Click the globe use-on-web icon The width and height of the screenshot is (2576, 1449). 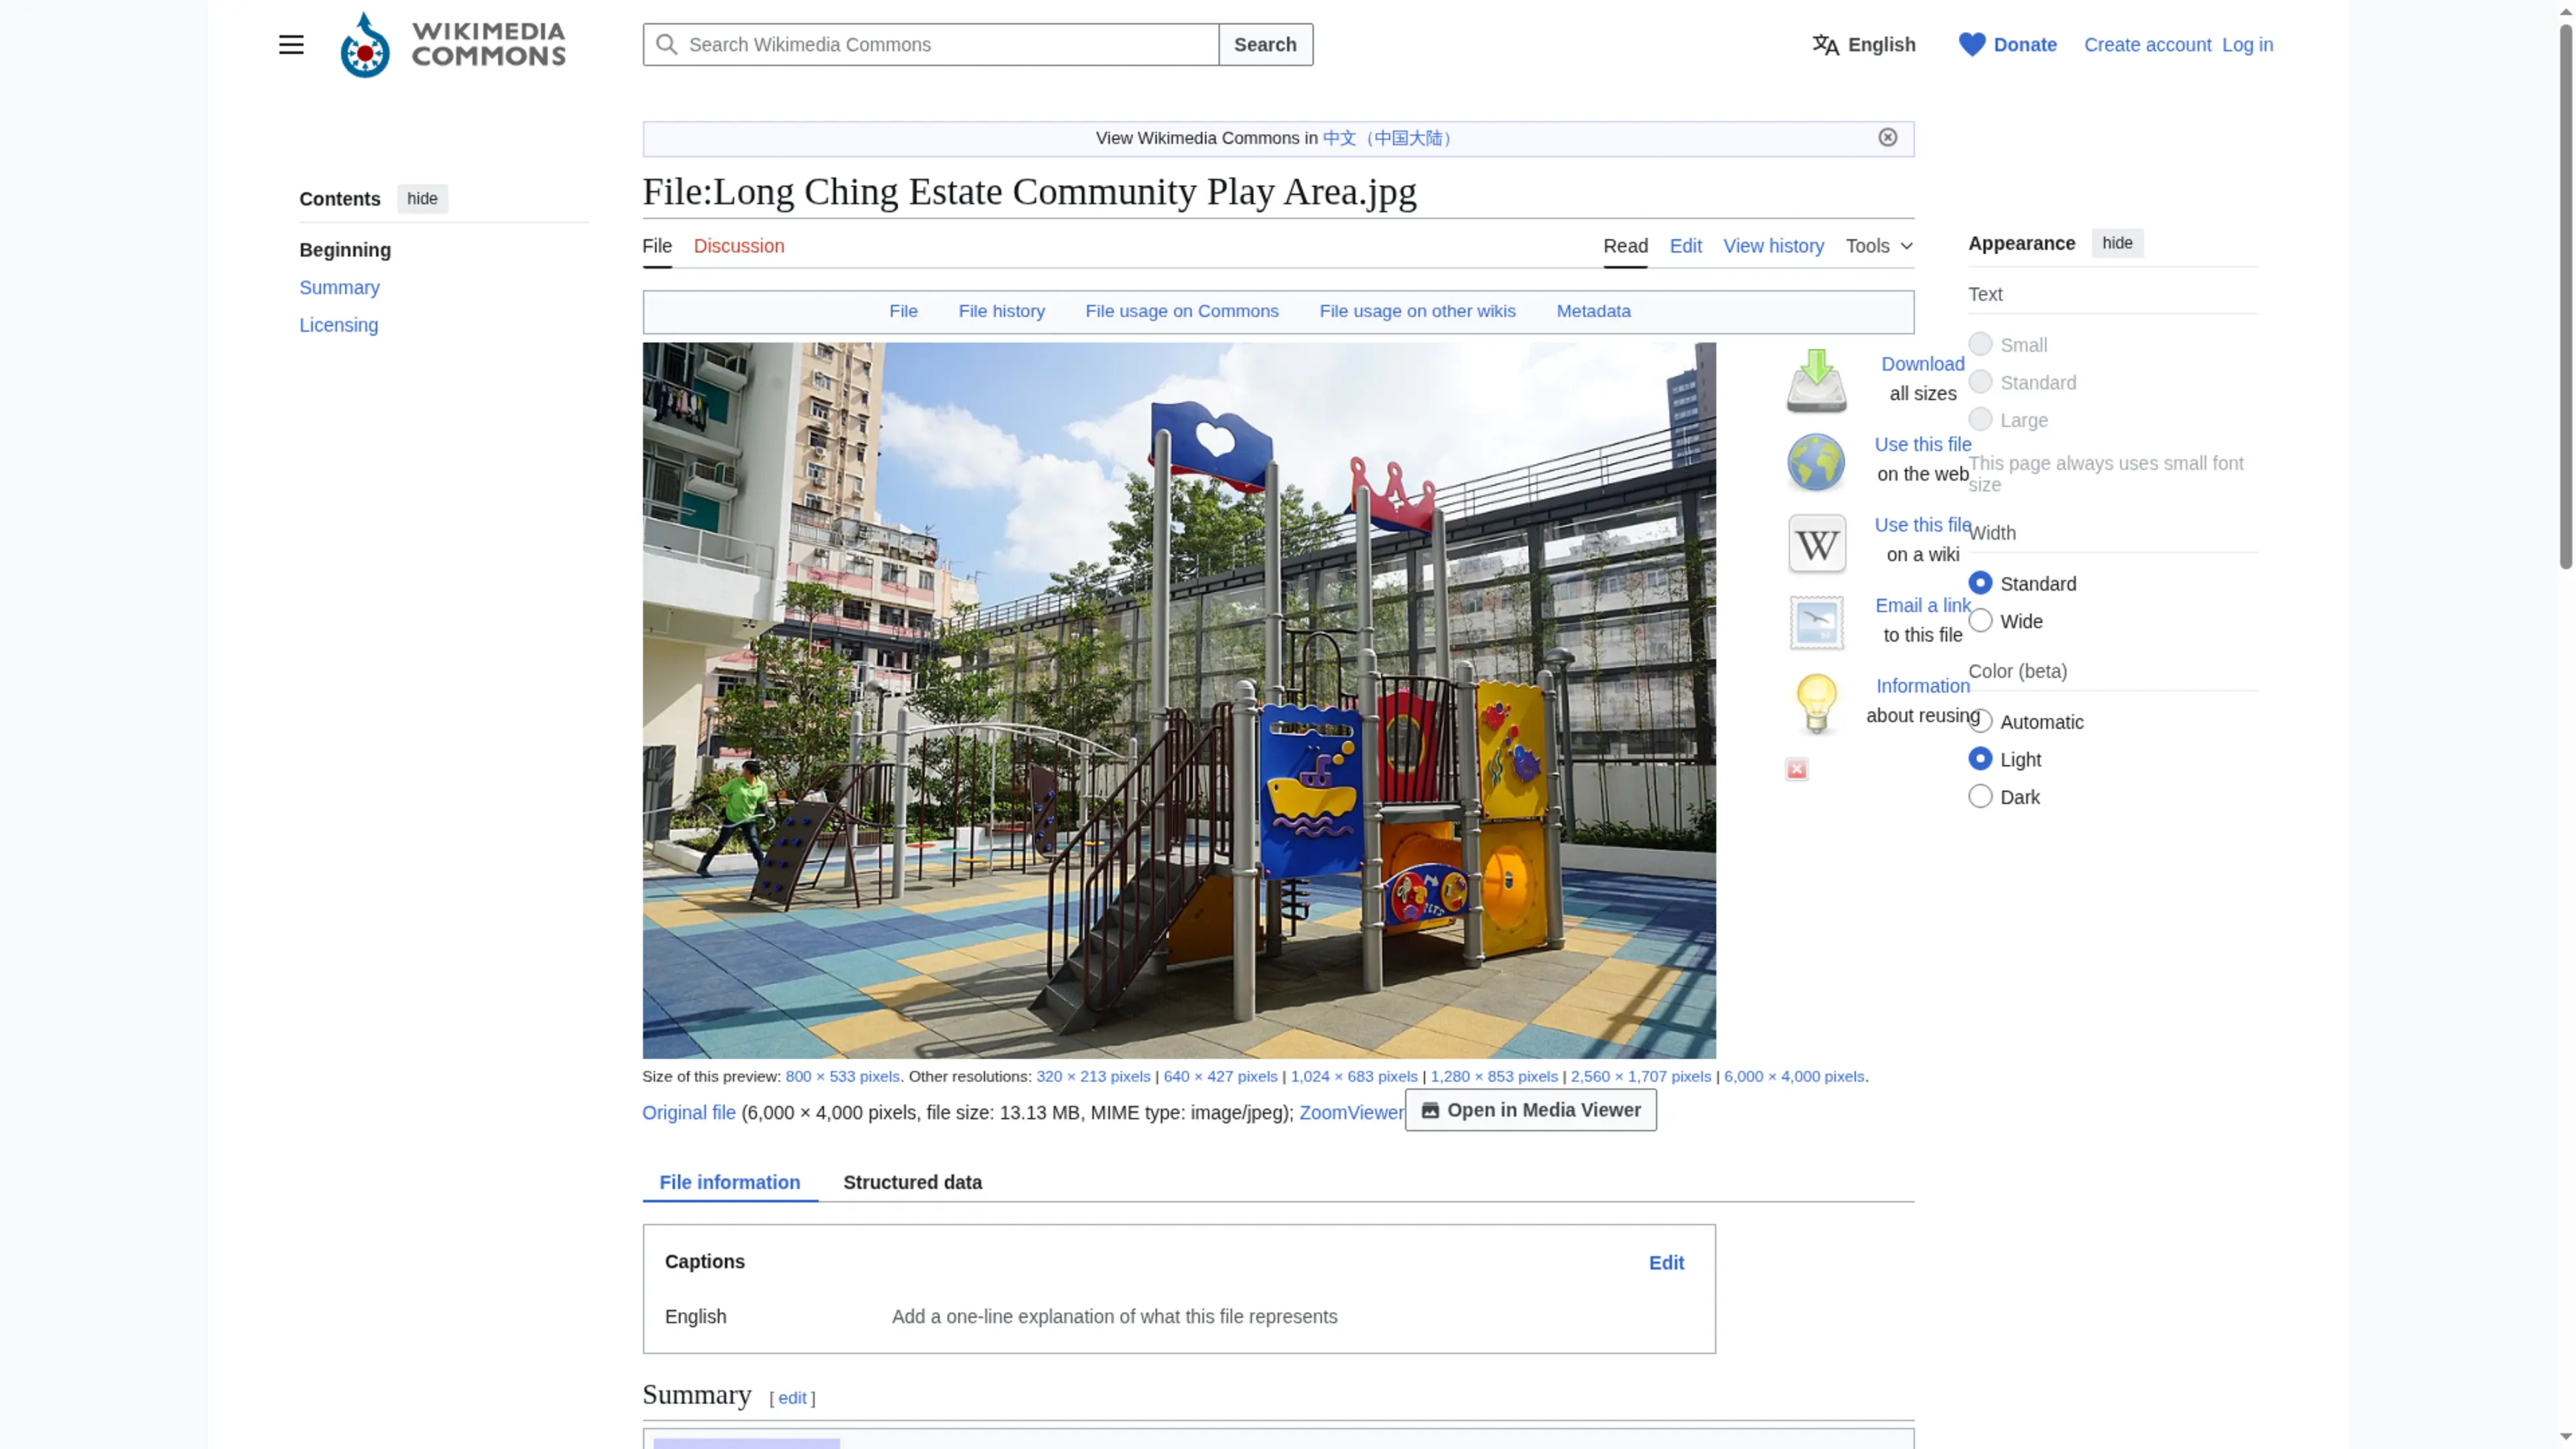pos(1816,462)
